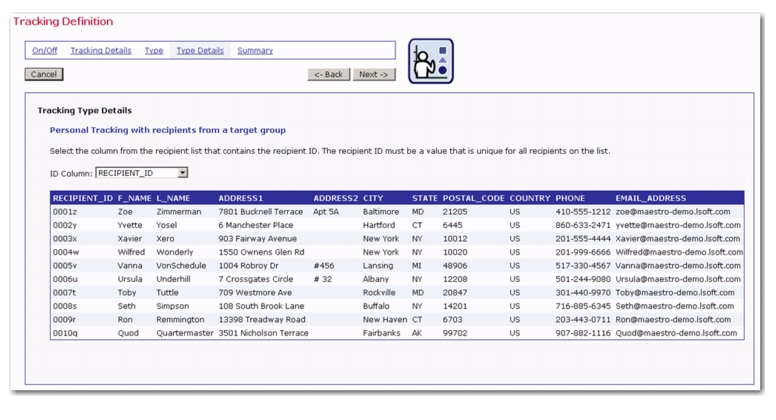
Task: Click email Xavier@maestro-demo.lsoft.com
Action: (678, 238)
